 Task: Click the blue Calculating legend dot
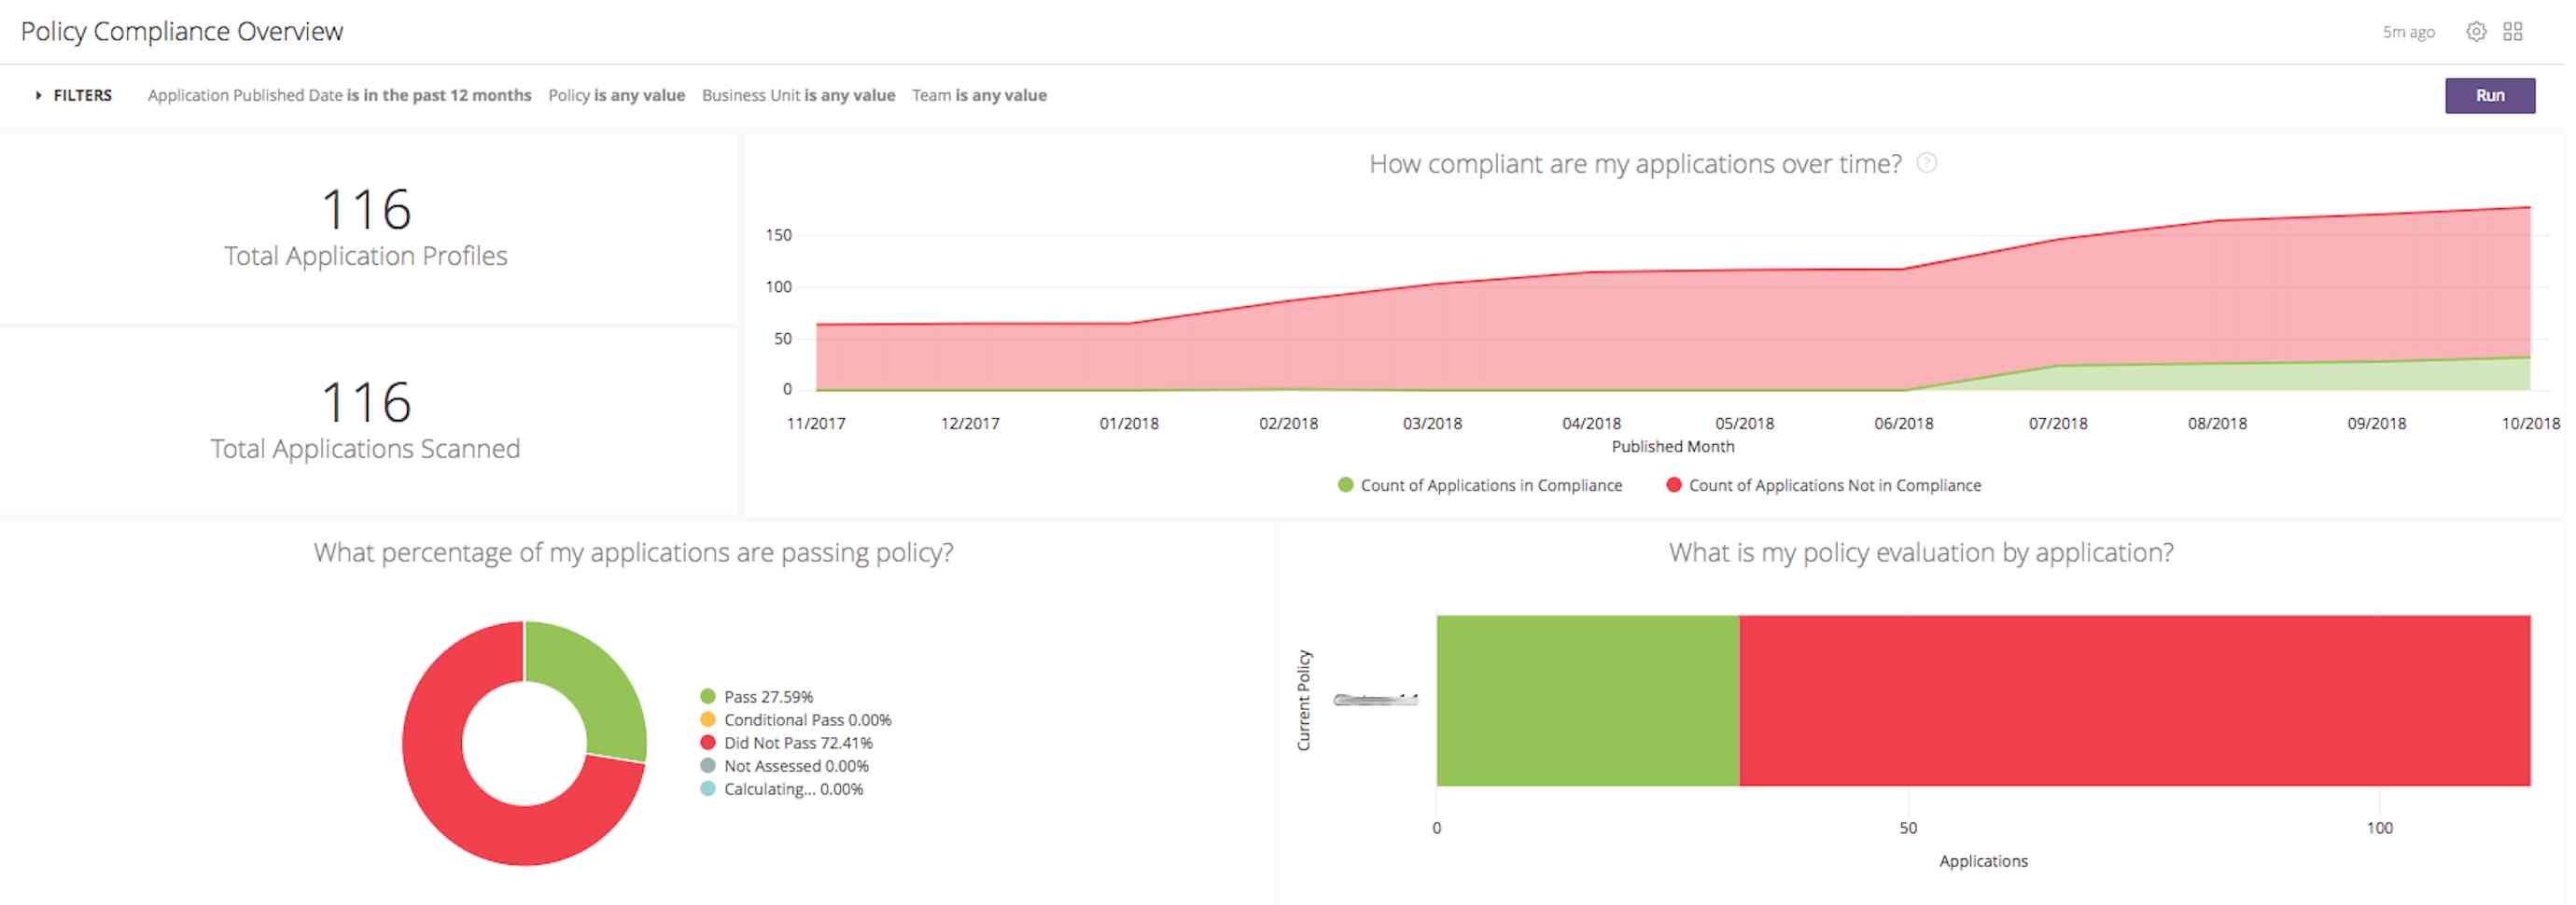pos(708,789)
